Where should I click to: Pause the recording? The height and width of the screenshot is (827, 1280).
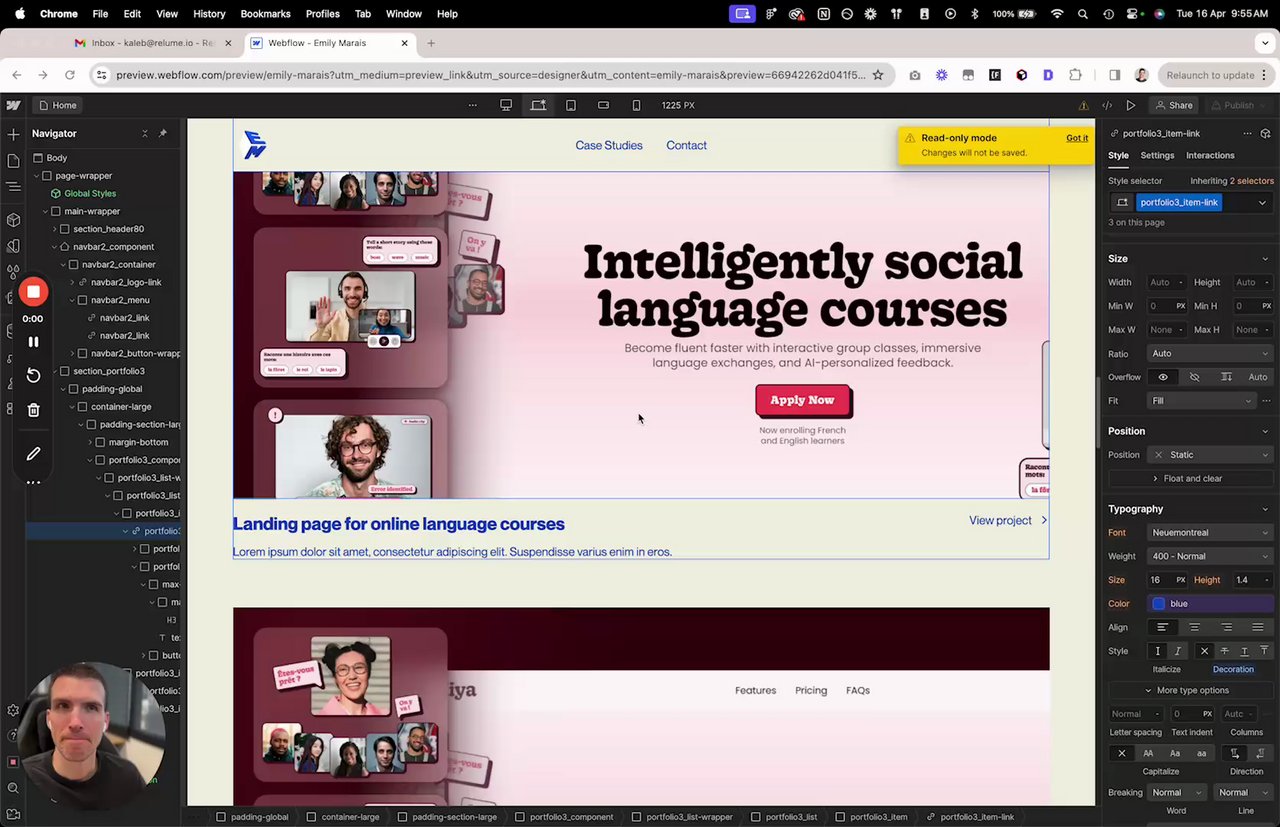(33, 342)
